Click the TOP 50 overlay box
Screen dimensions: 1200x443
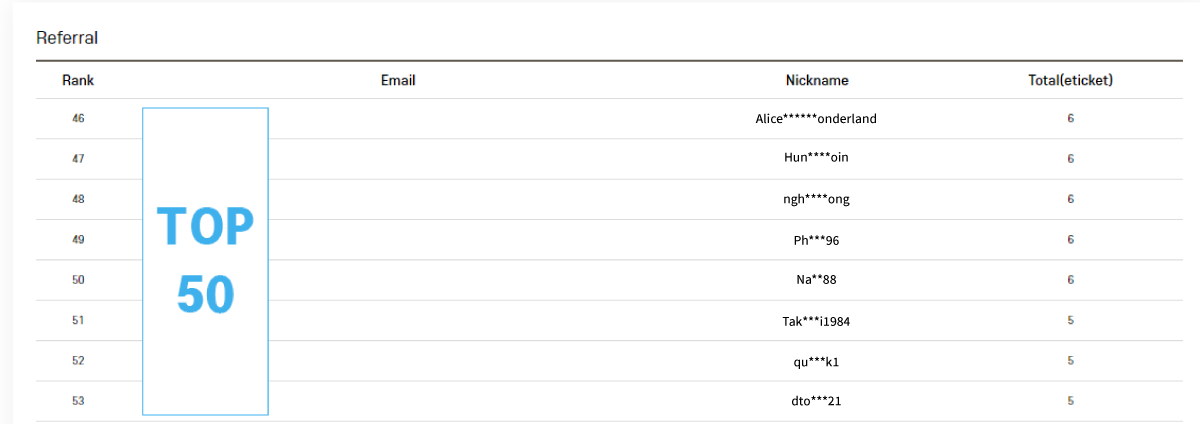click(x=205, y=261)
